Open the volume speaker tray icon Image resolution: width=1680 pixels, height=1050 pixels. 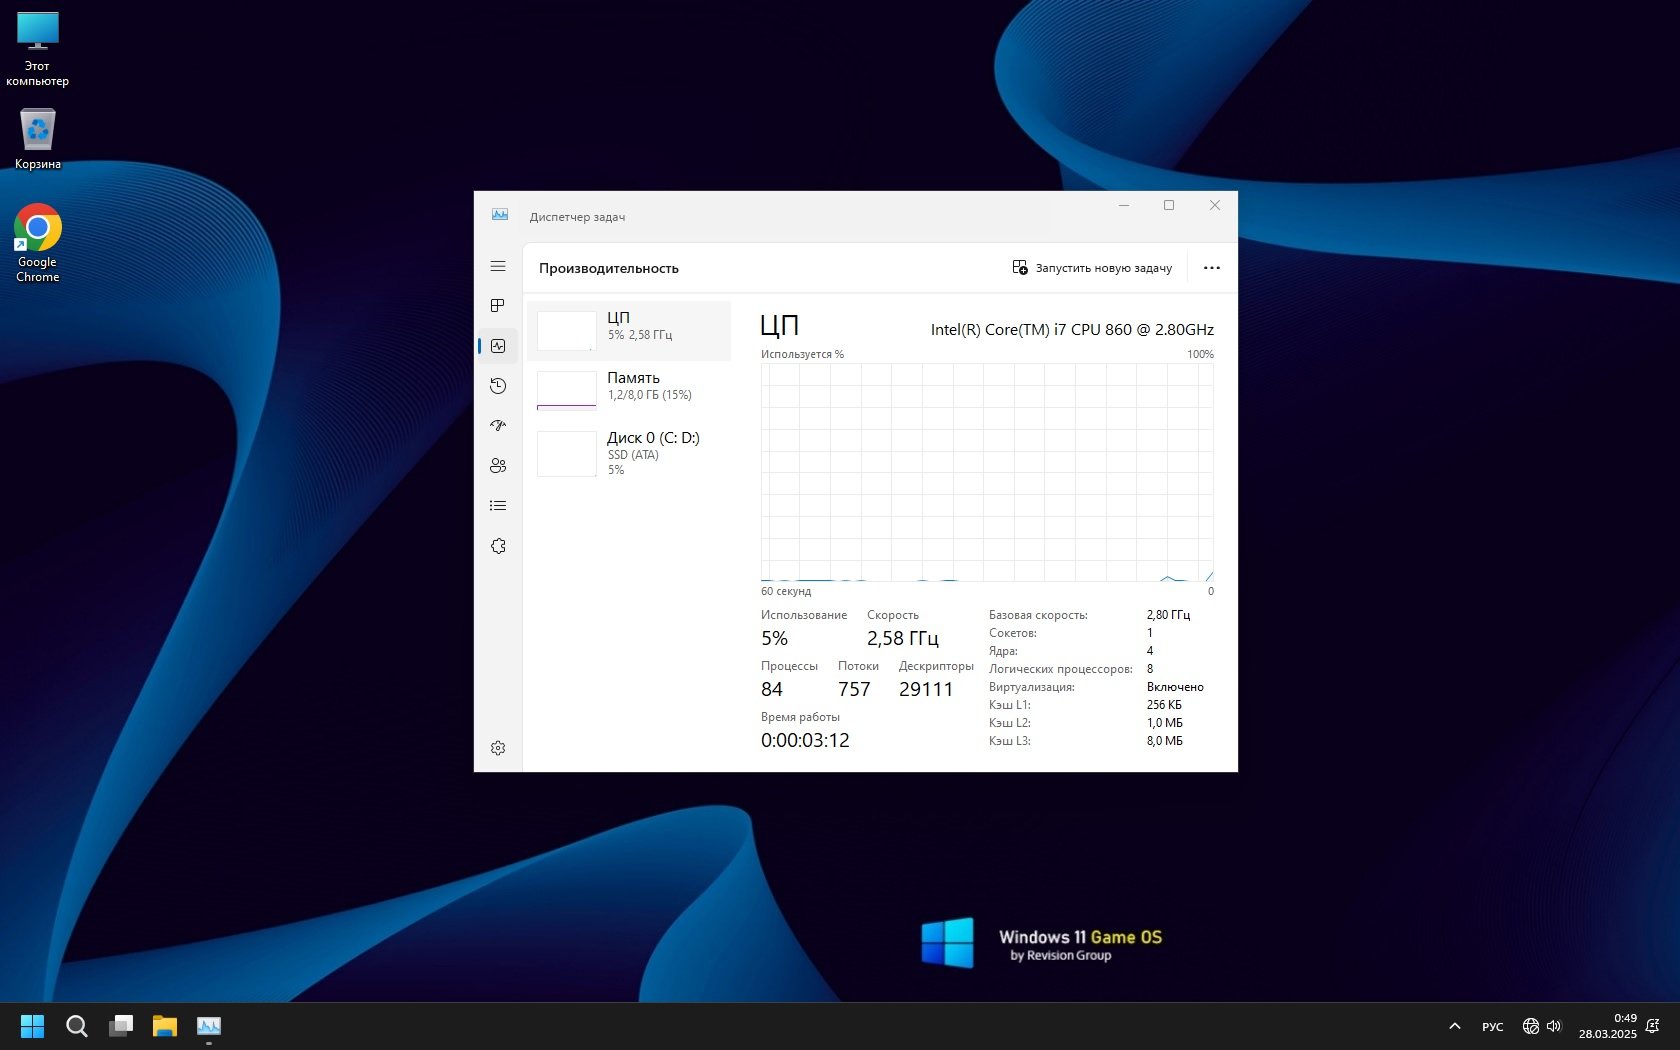pyautogui.click(x=1554, y=1026)
